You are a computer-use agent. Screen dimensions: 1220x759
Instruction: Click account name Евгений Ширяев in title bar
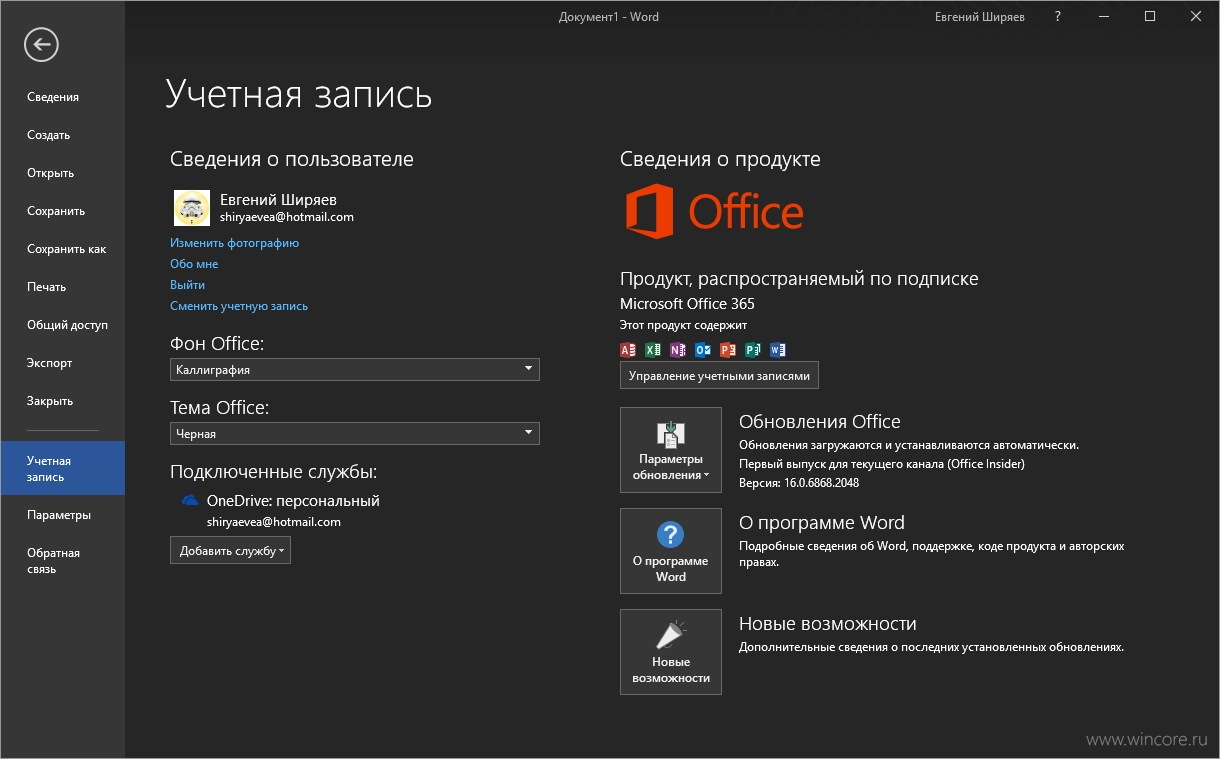click(979, 17)
